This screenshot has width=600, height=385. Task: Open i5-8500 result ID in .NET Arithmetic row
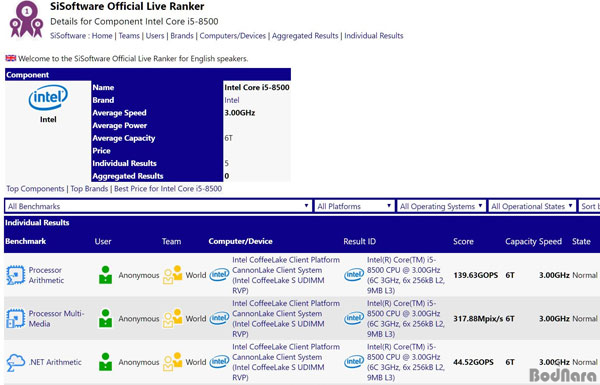[406, 362]
